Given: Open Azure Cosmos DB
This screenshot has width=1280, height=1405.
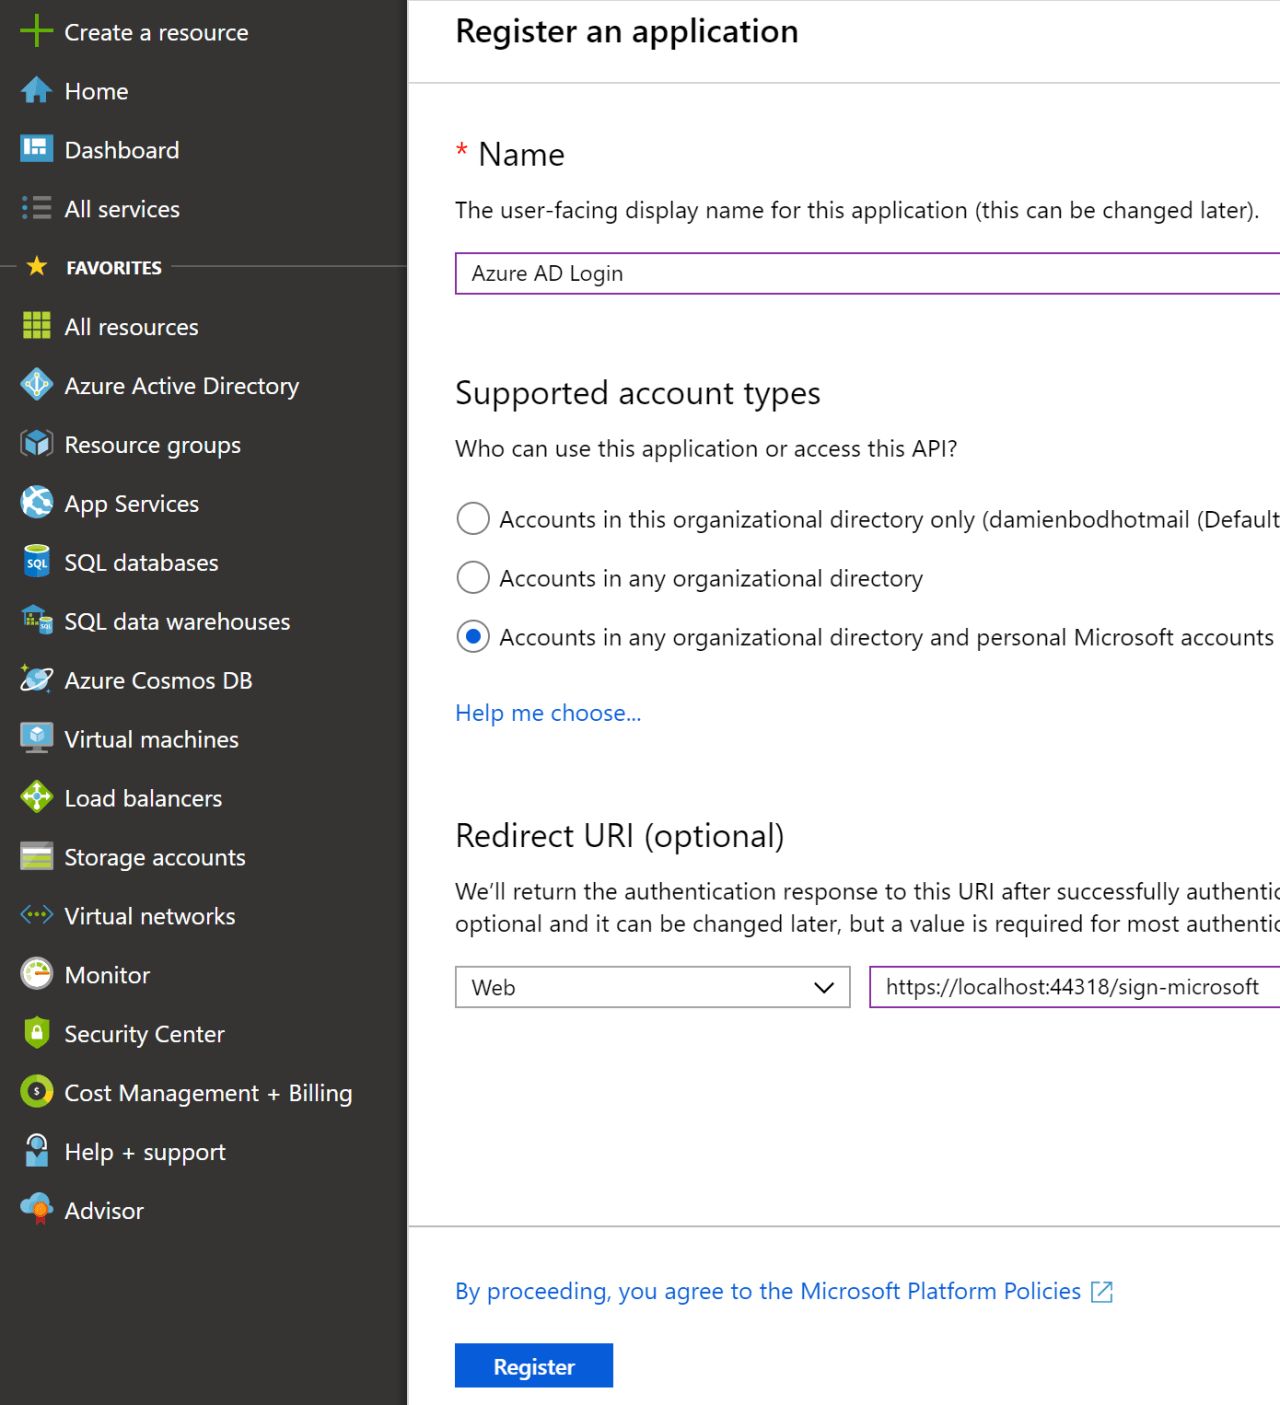Looking at the screenshot, I should tap(157, 680).
